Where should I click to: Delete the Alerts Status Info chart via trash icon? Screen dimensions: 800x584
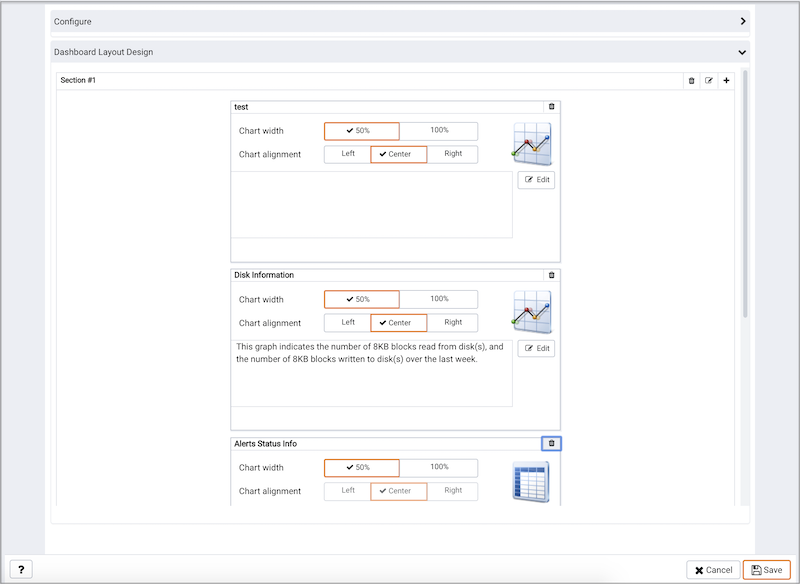point(552,444)
